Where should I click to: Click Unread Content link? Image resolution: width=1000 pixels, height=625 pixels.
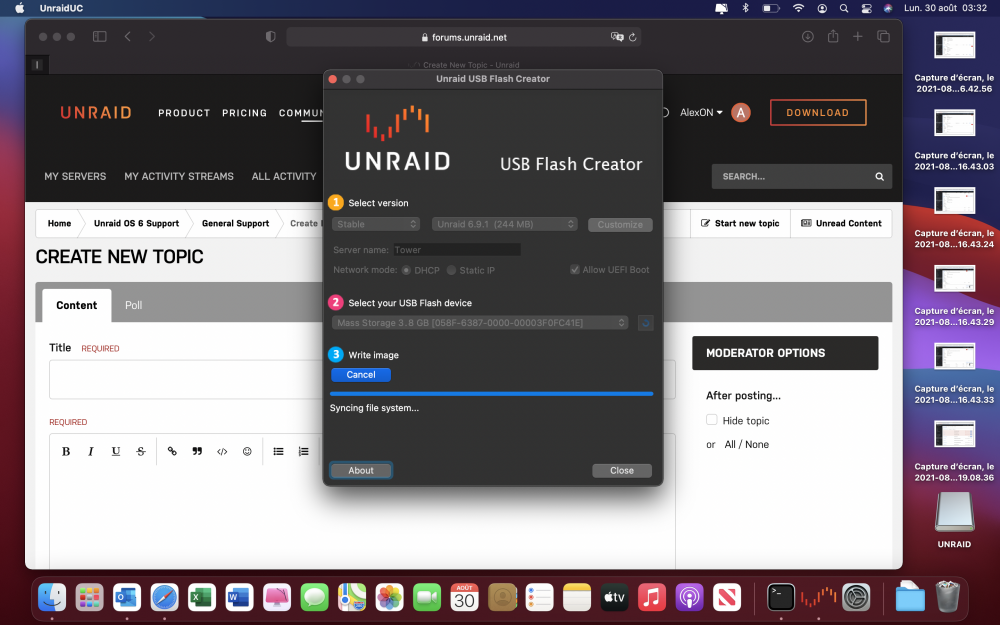pyautogui.click(x=841, y=223)
